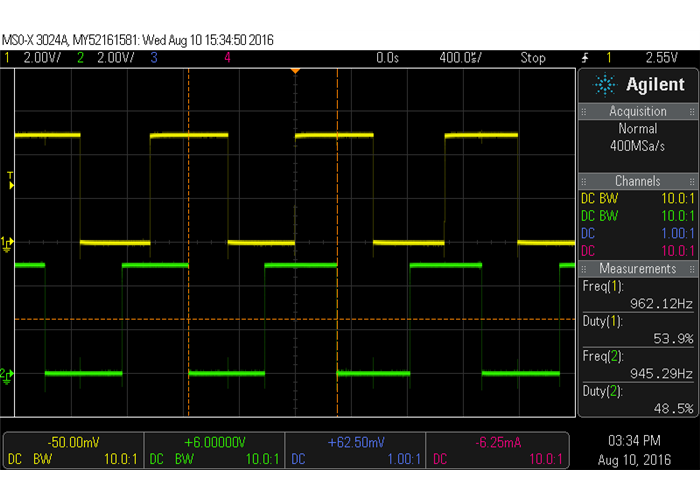Click the Duty(2) 48.5% measurement
This screenshot has height=500, width=700.
tap(637, 399)
